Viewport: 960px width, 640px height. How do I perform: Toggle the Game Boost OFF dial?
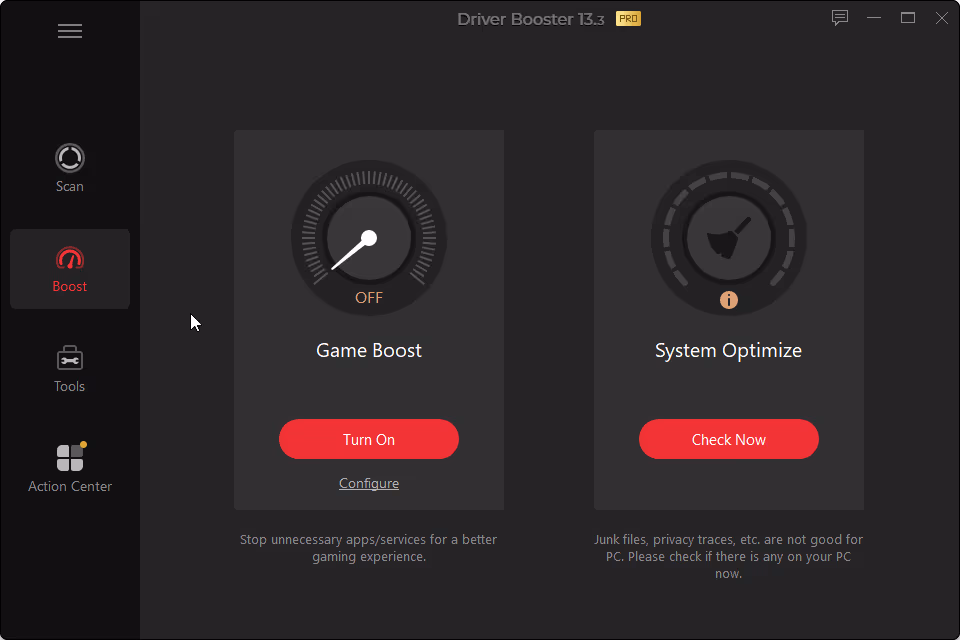[x=369, y=238]
